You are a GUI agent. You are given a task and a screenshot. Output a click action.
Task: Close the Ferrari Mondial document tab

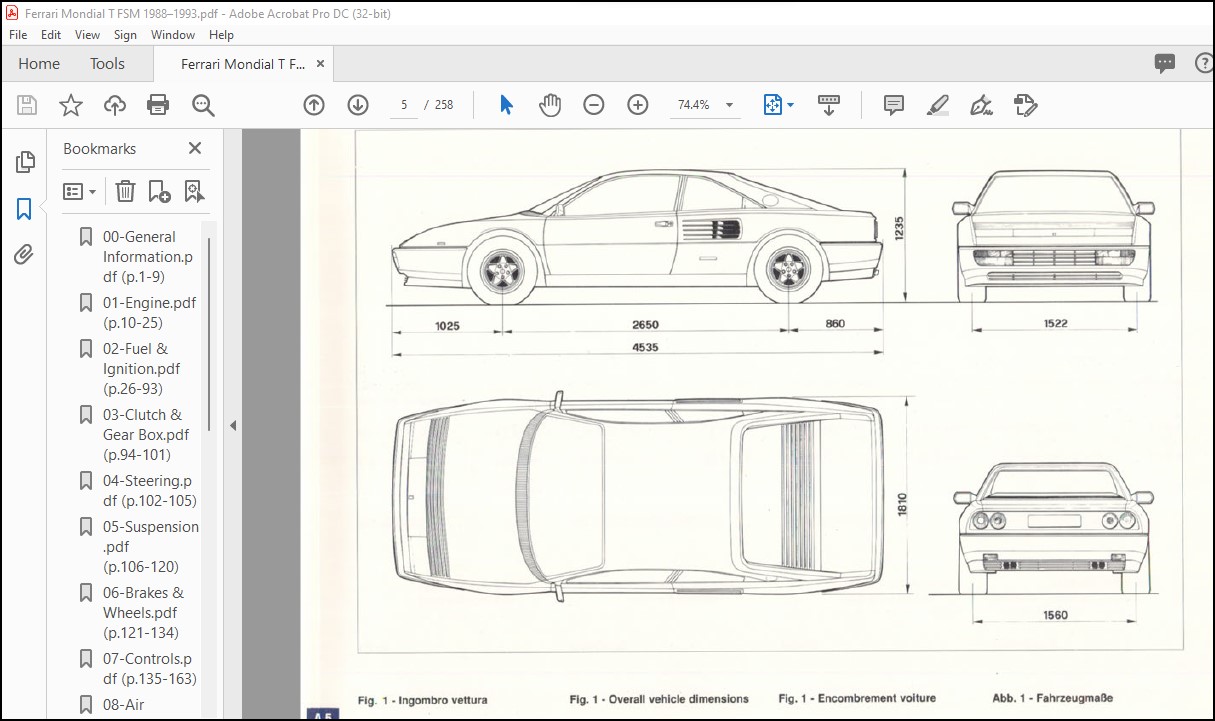(x=320, y=64)
